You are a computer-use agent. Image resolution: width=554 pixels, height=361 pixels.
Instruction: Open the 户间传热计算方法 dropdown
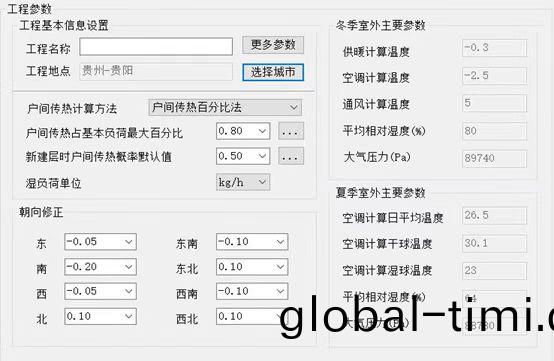tap(225, 107)
